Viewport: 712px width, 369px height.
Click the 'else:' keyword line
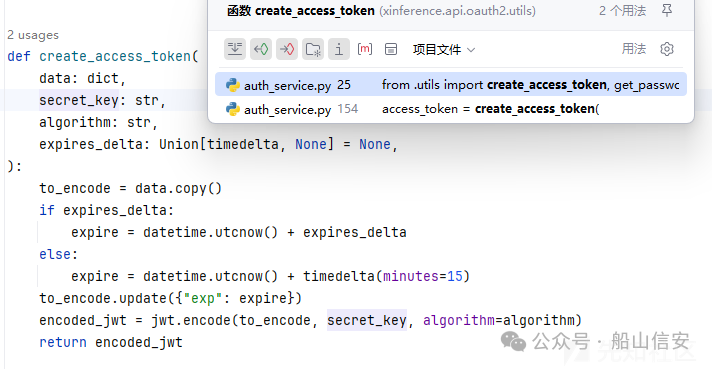pyautogui.click(x=59, y=254)
